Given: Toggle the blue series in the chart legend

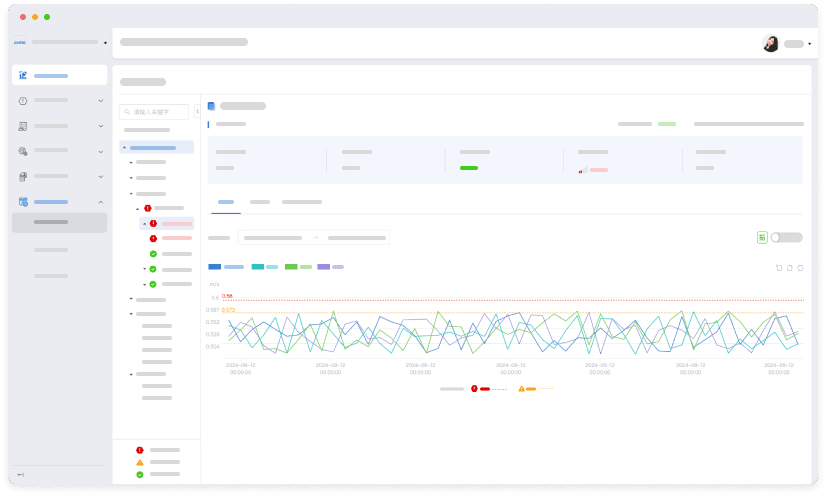Looking at the screenshot, I should pos(215,267).
